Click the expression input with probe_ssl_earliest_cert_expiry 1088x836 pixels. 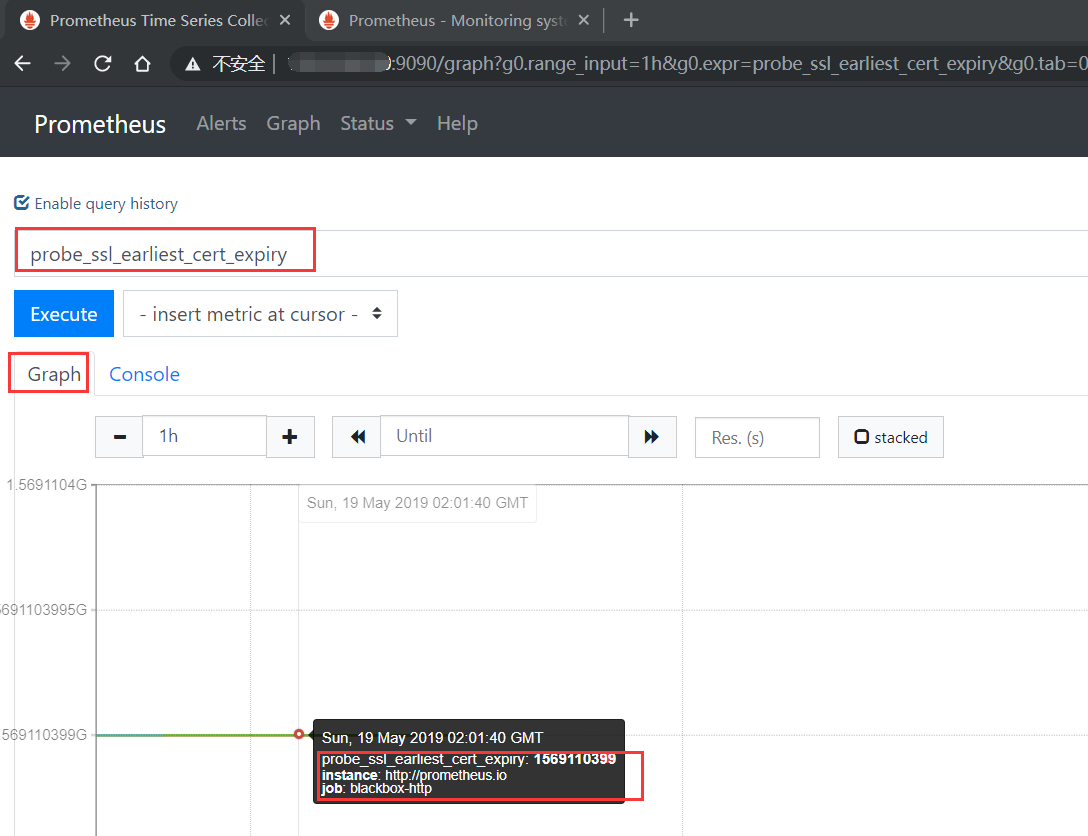(x=551, y=253)
